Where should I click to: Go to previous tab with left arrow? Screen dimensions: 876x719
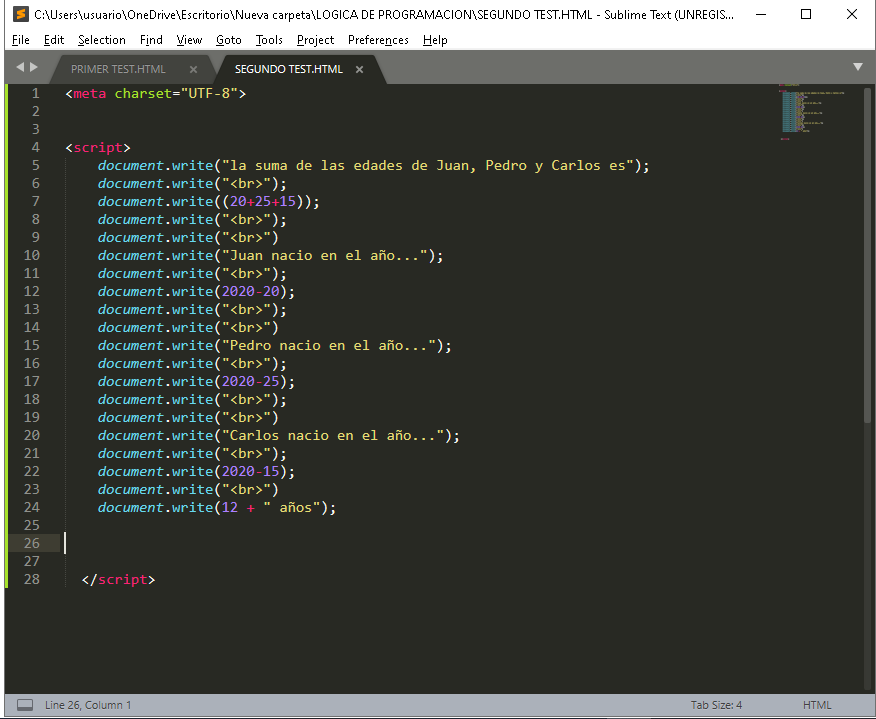[20, 67]
